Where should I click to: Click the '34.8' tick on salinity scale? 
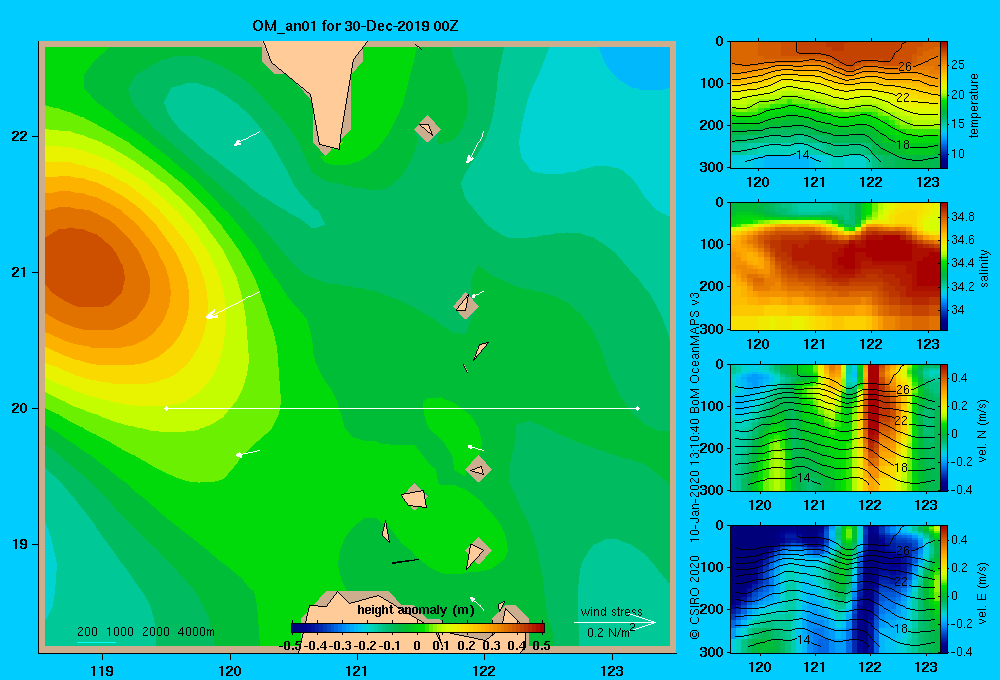(962, 217)
